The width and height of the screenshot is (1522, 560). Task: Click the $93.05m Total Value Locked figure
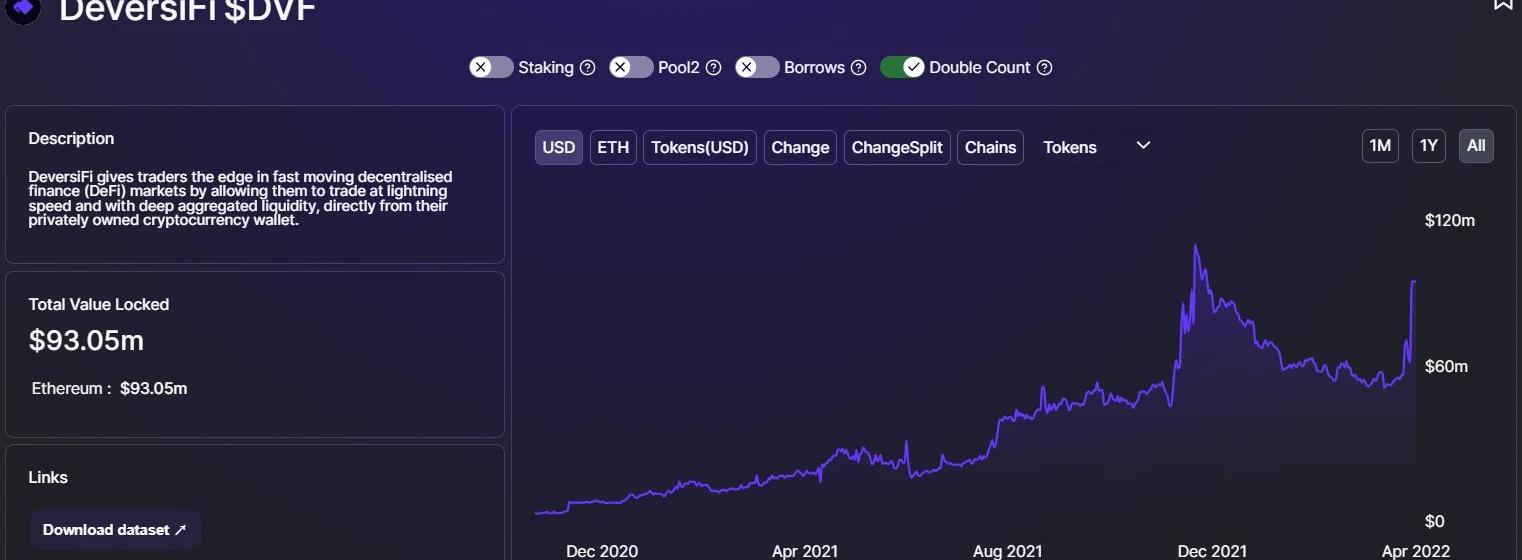pyautogui.click(x=86, y=341)
